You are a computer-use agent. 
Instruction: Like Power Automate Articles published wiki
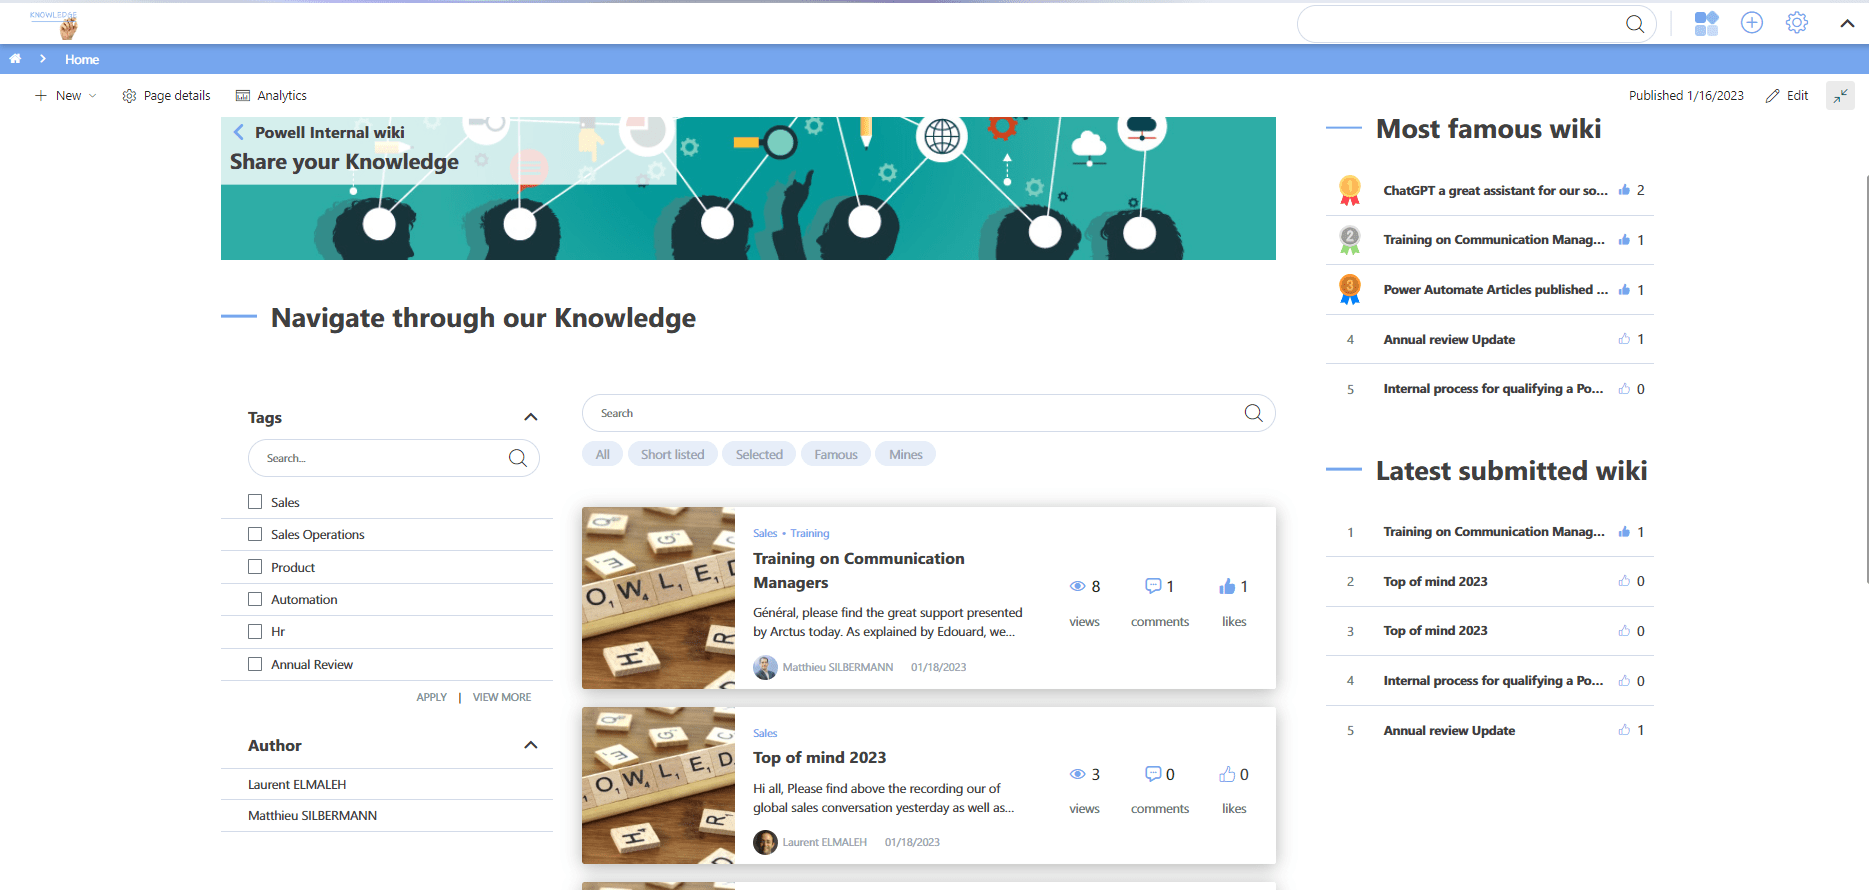coord(1624,290)
